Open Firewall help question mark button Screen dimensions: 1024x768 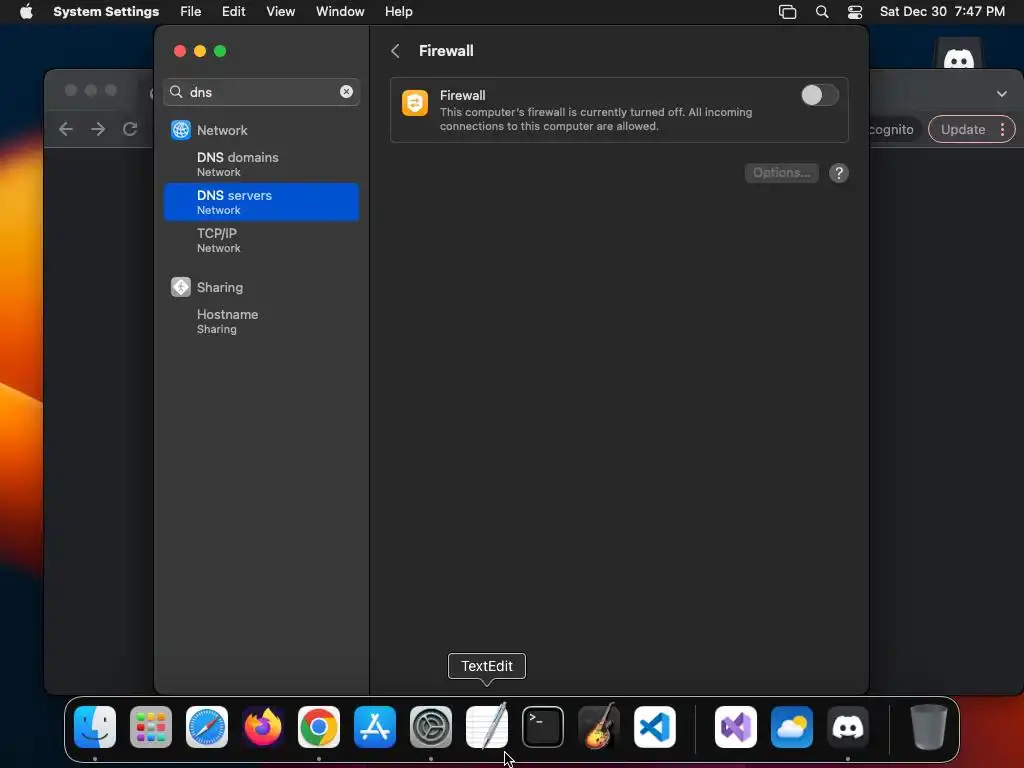click(839, 173)
